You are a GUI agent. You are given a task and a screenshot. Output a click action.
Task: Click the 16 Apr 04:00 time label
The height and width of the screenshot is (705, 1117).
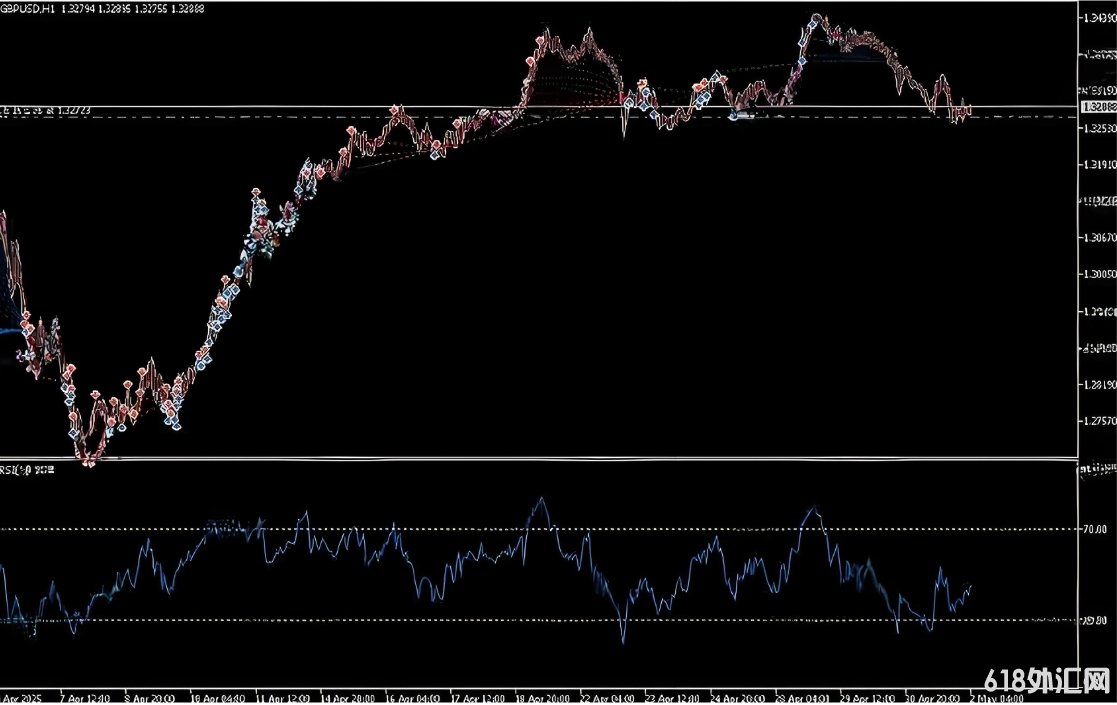(411, 699)
